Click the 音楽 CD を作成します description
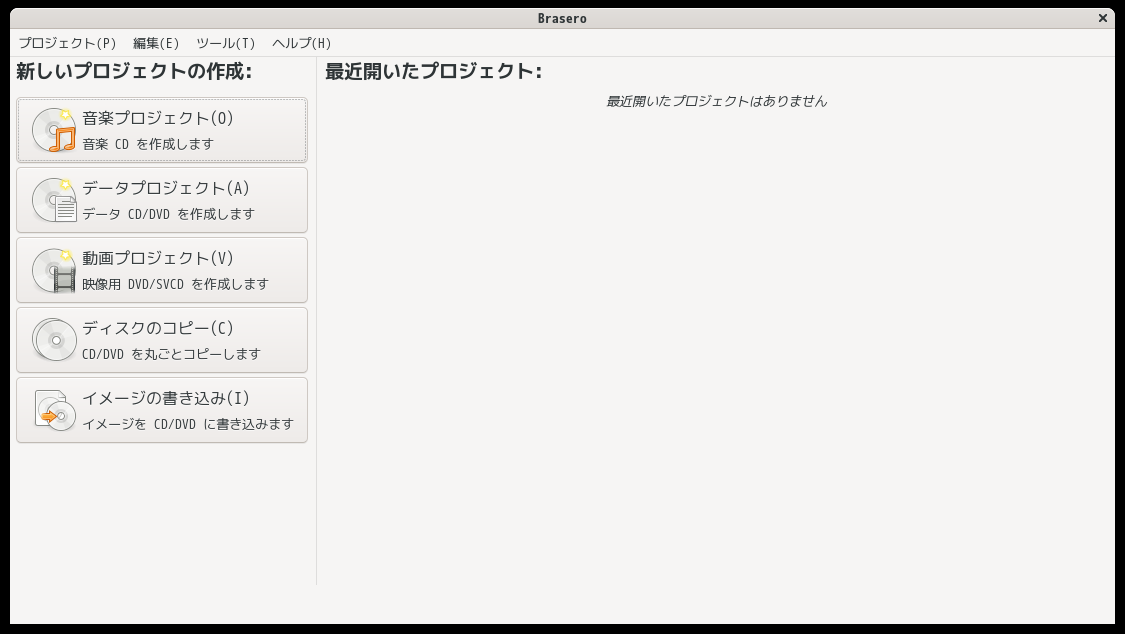Screen dimensions: 1125x634 pyautogui.click(x=148, y=144)
